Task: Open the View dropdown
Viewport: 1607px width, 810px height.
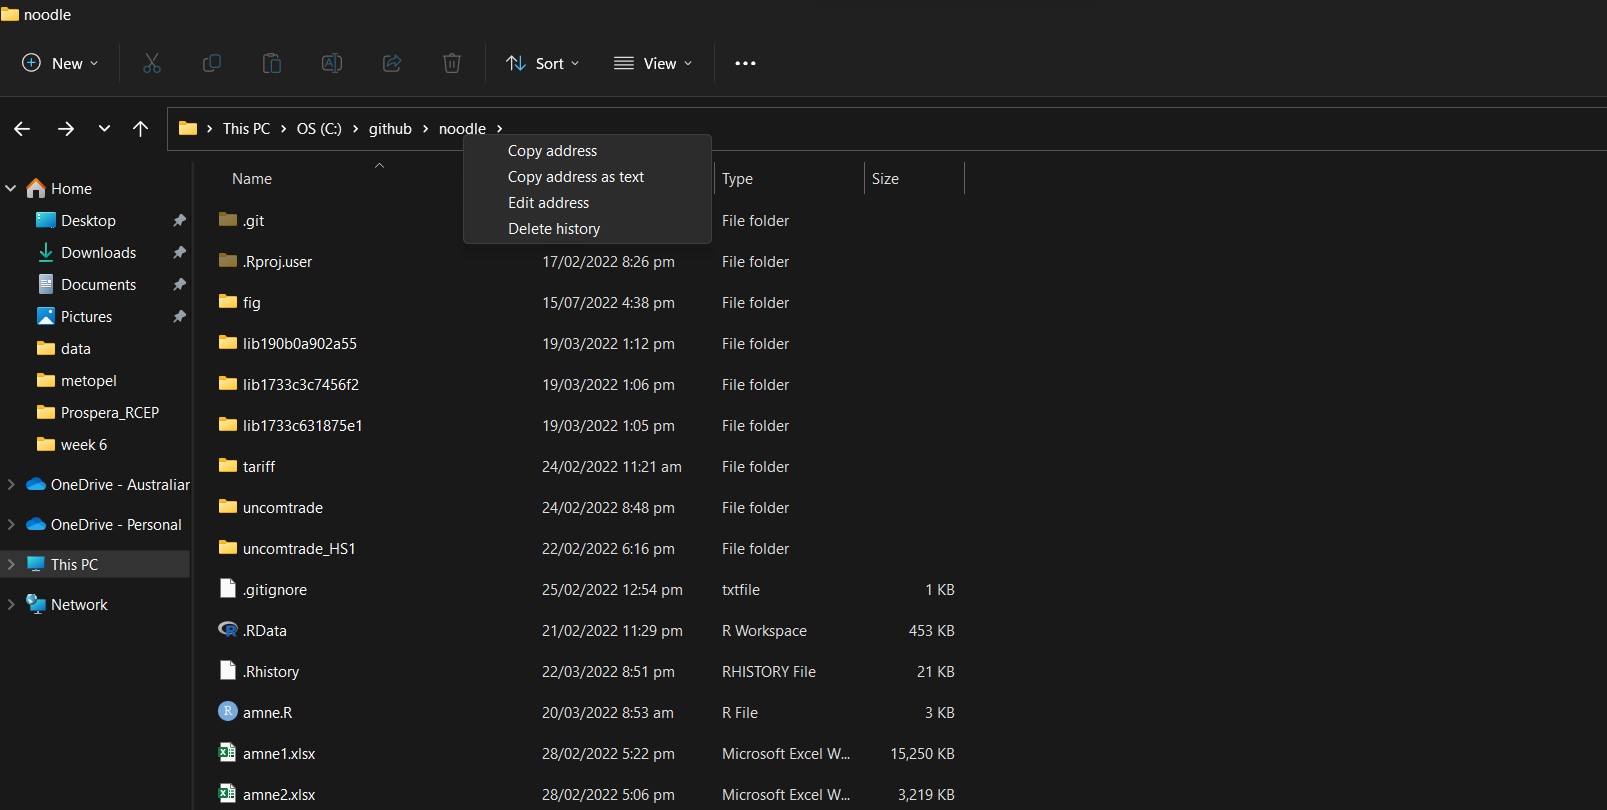Action: coord(653,63)
